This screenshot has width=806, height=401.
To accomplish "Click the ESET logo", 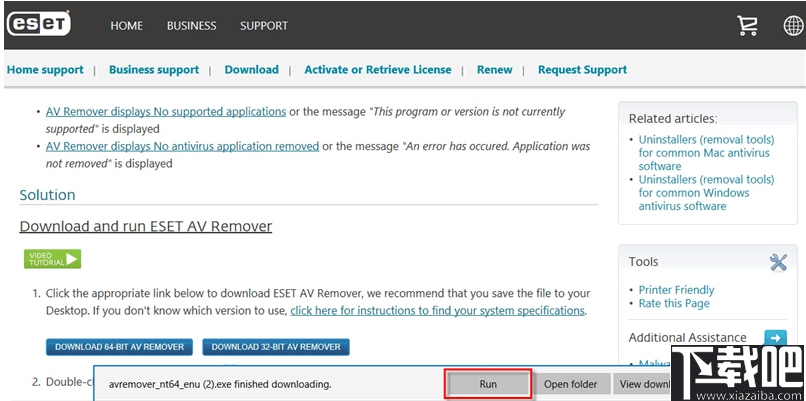I will (x=38, y=24).
